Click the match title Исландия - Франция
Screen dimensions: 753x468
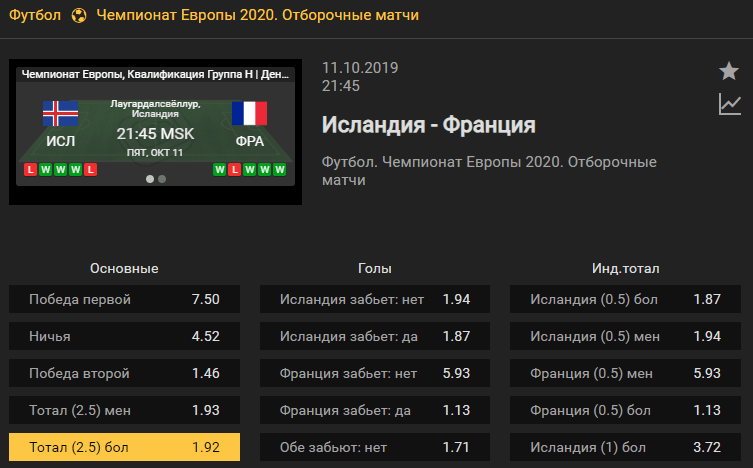tap(428, 125)
